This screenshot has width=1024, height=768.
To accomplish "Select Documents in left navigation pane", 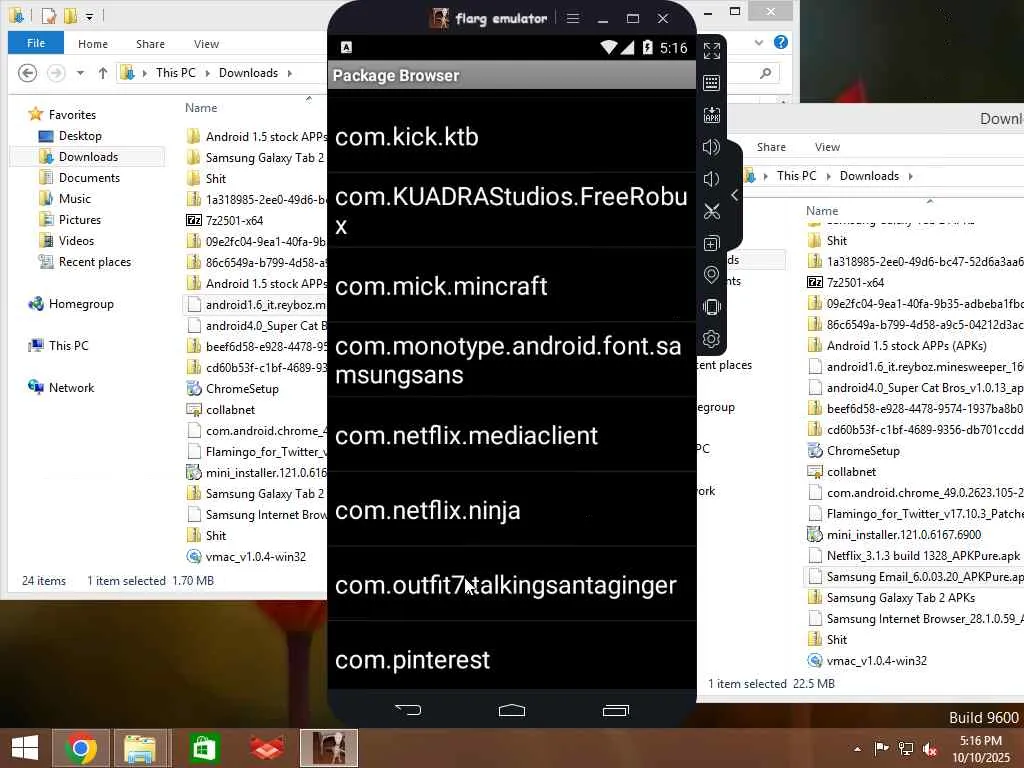I will coord(89,178).
